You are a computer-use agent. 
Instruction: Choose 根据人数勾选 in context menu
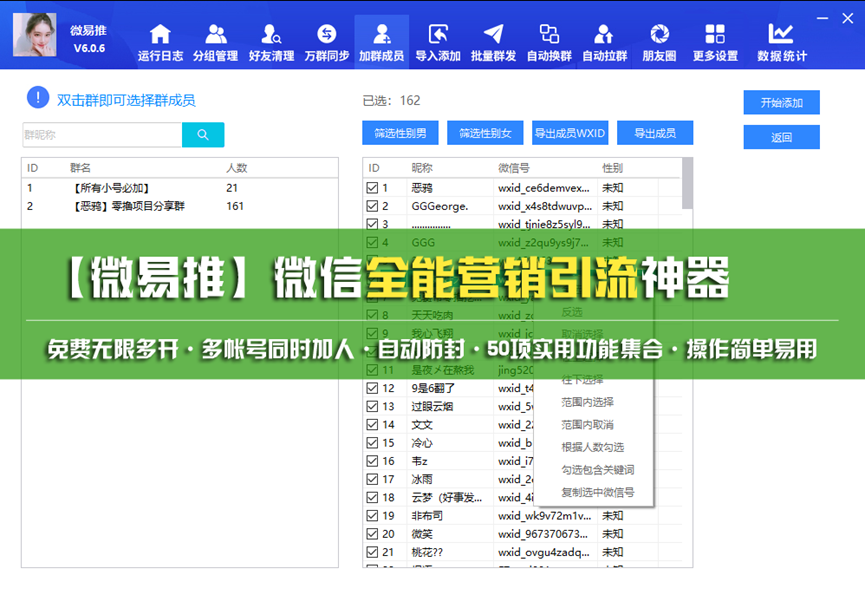592,447
